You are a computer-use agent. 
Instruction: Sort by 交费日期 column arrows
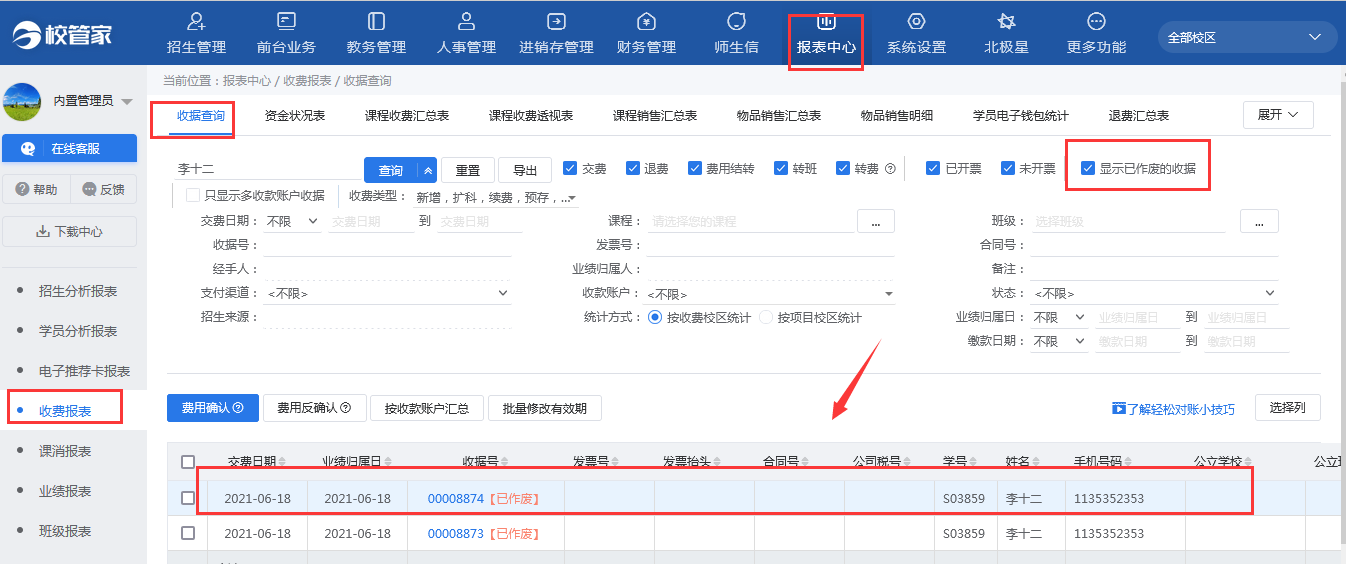tap(282, 462)
